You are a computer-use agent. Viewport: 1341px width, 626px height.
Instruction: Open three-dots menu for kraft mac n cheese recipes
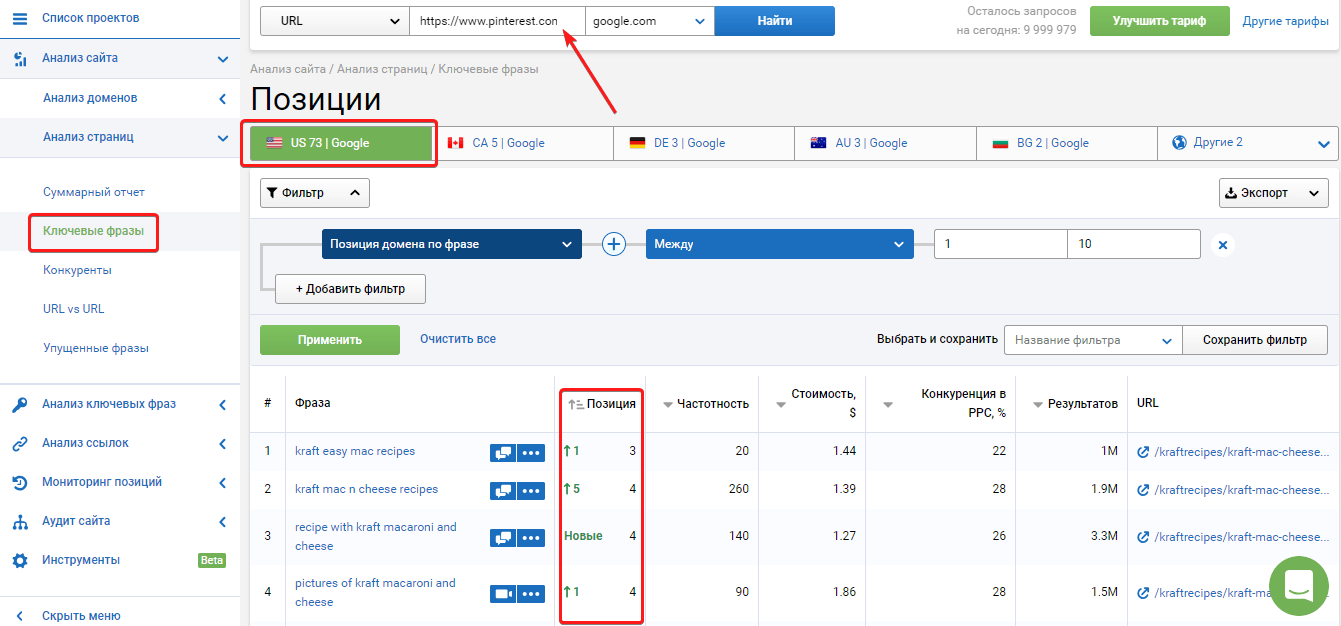(532, 490)
